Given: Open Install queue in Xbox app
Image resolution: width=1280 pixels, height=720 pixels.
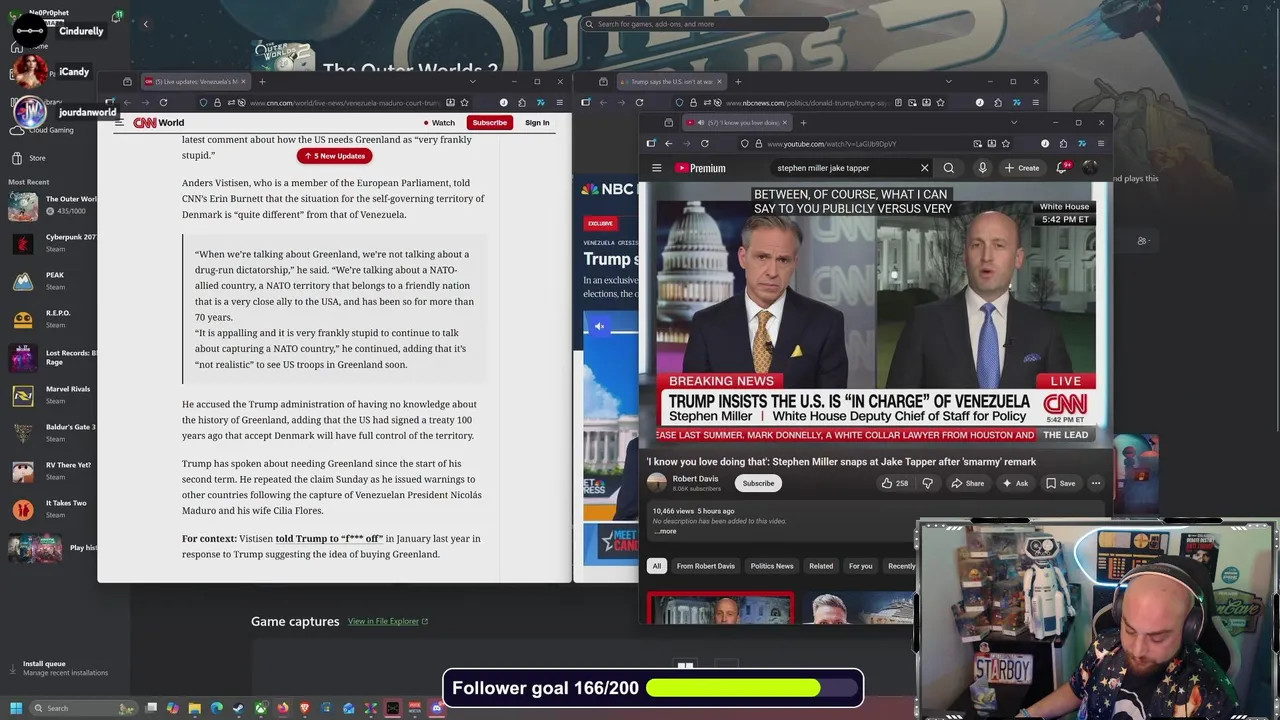Looking at the screenshot, I should click(60, 668).
